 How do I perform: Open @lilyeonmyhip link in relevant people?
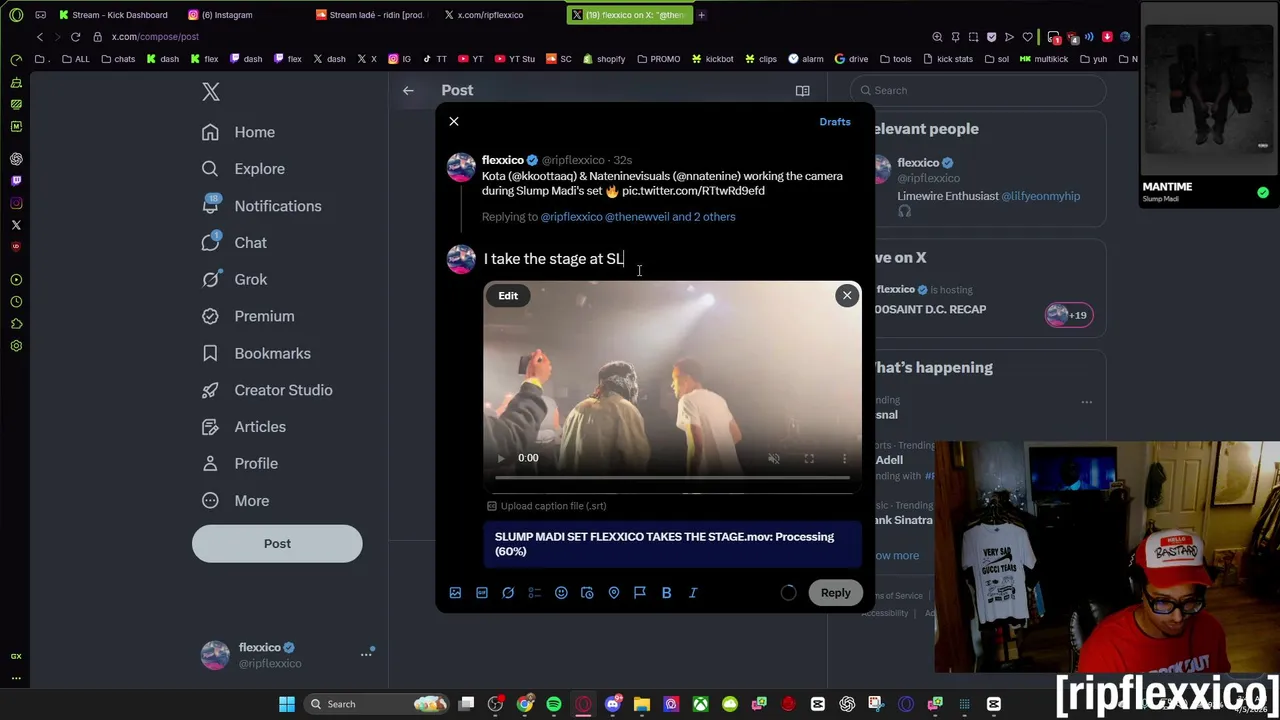coord(1040,196)
